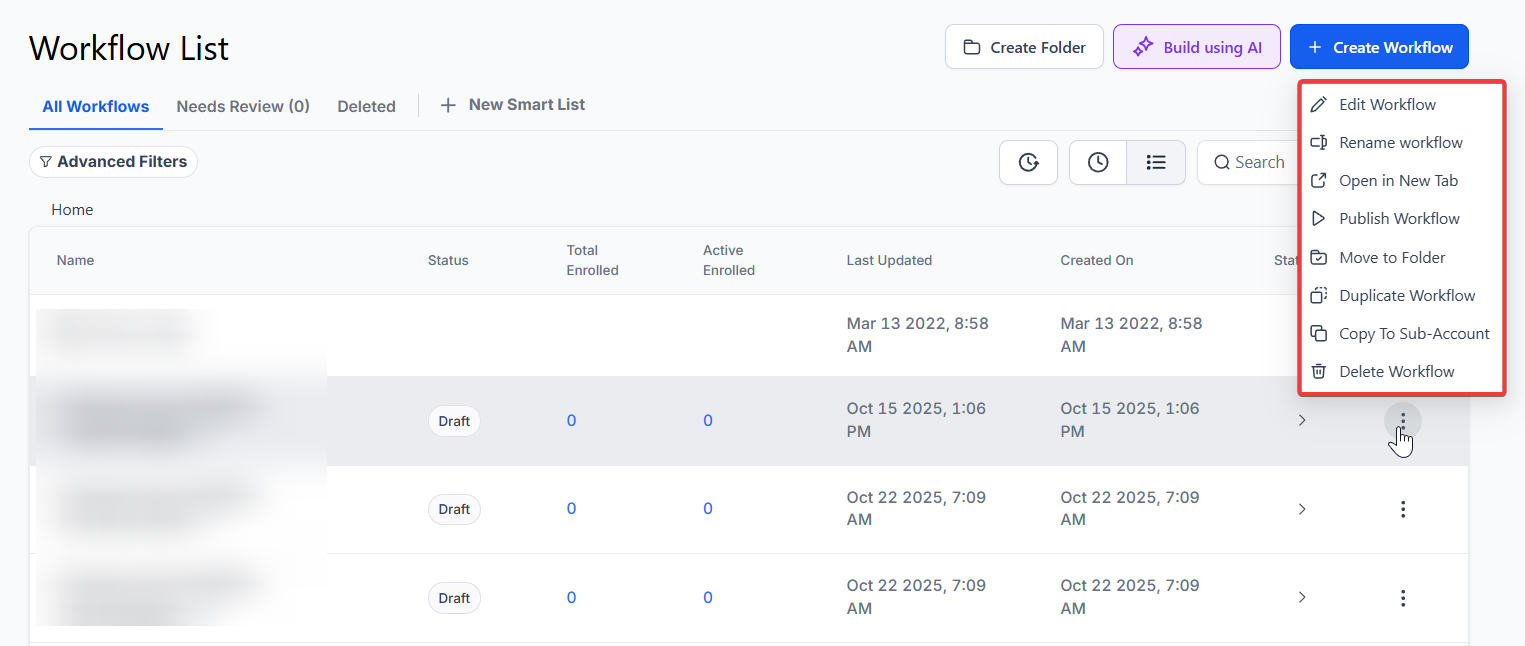1525x646 pixels.
Task: Open three-dot menu for last visible row
Action: coord(1402,598)
